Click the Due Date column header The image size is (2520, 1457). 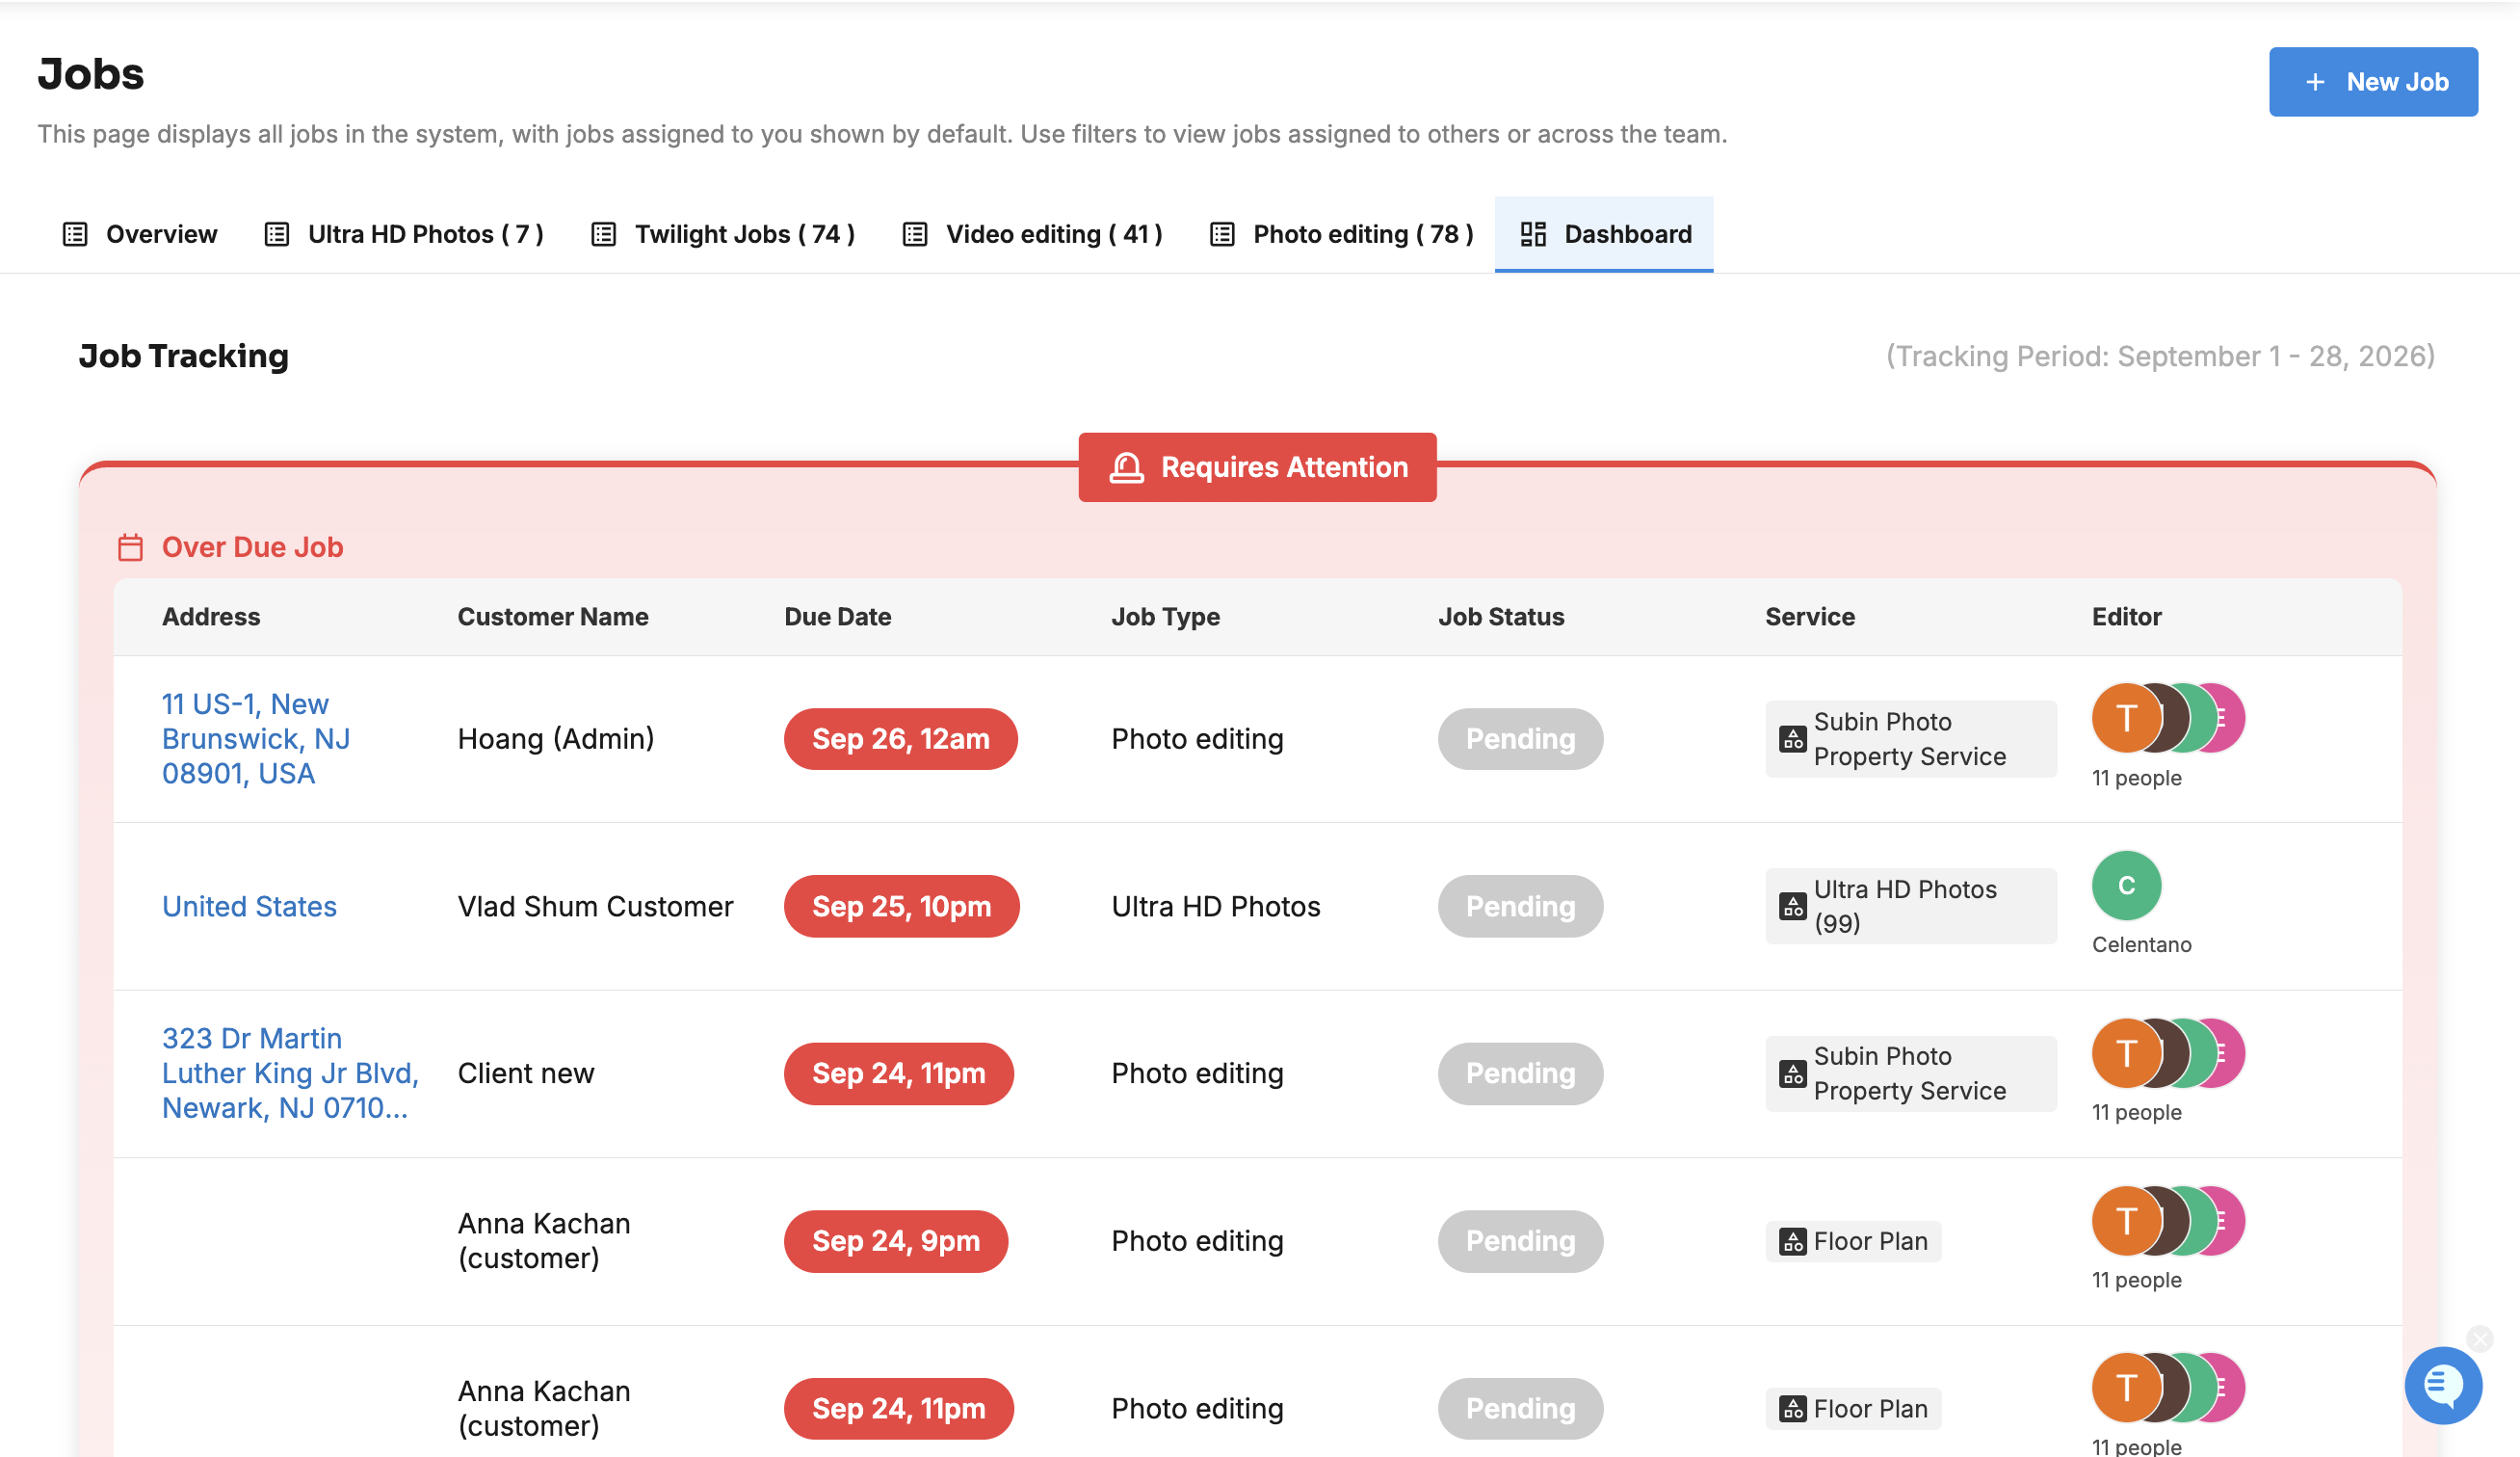[837, 617]
